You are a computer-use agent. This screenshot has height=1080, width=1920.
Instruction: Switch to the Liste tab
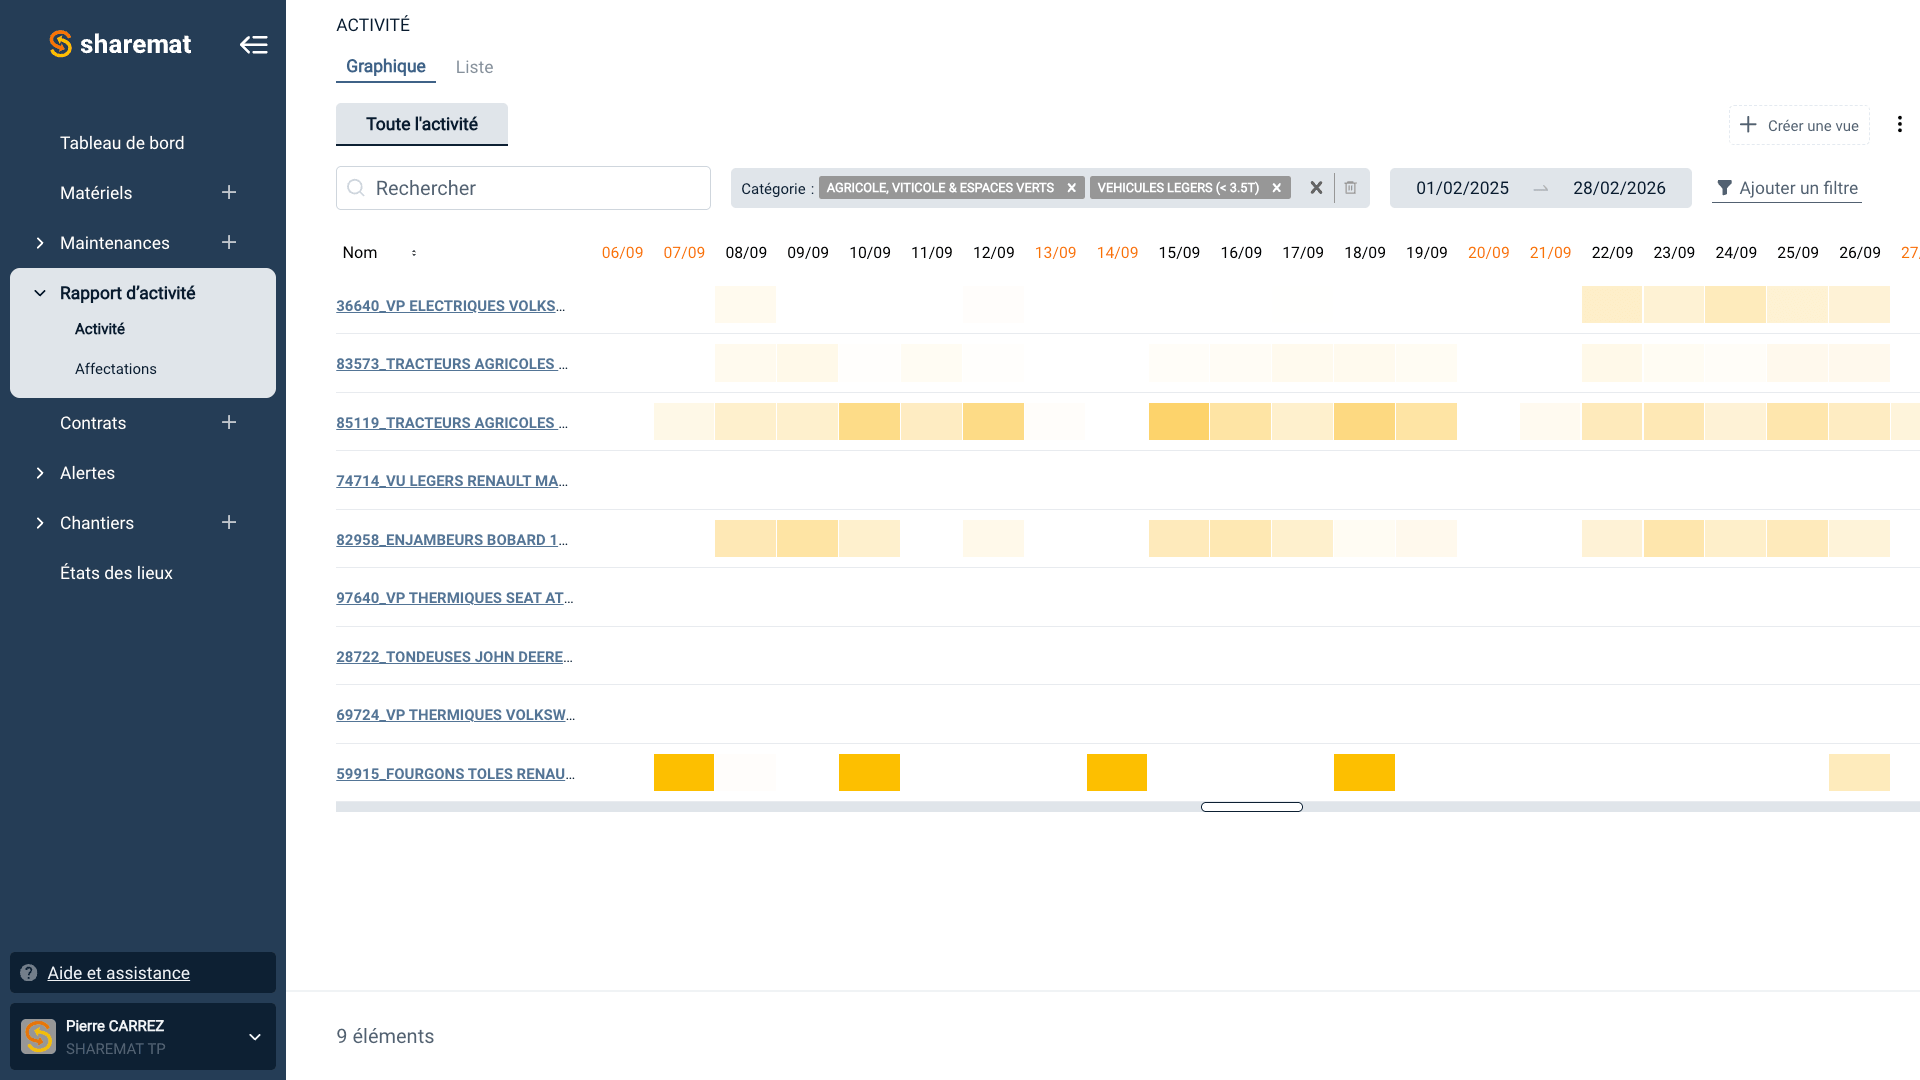coord(474,67)
